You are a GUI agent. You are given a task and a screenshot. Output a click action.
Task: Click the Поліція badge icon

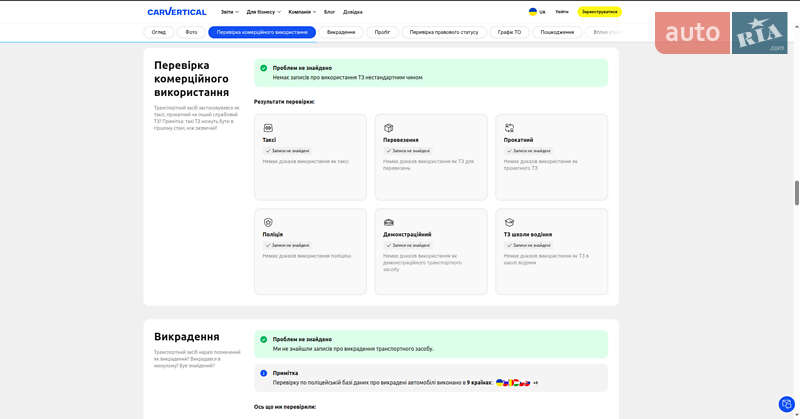pos(268,222)
